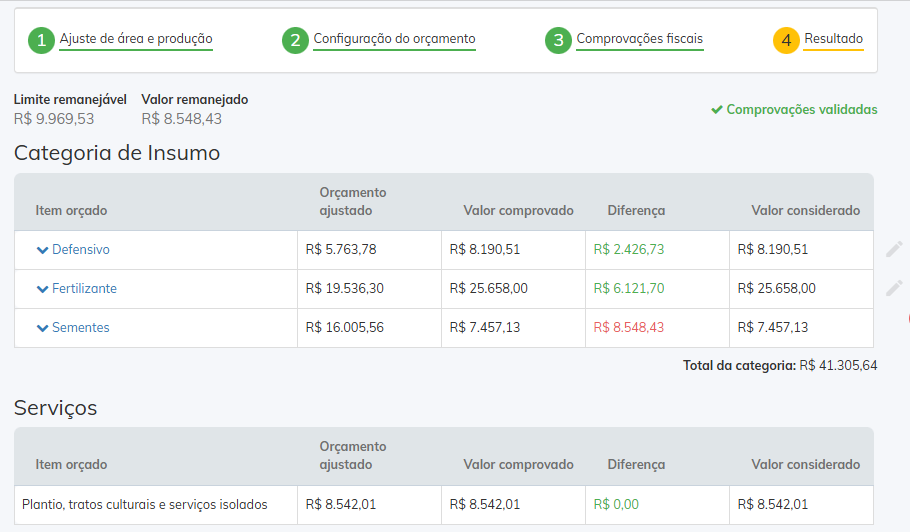Click Fertilizante Valor comprovado cell
Screen dimensions: 910x532
click(489, 288)
